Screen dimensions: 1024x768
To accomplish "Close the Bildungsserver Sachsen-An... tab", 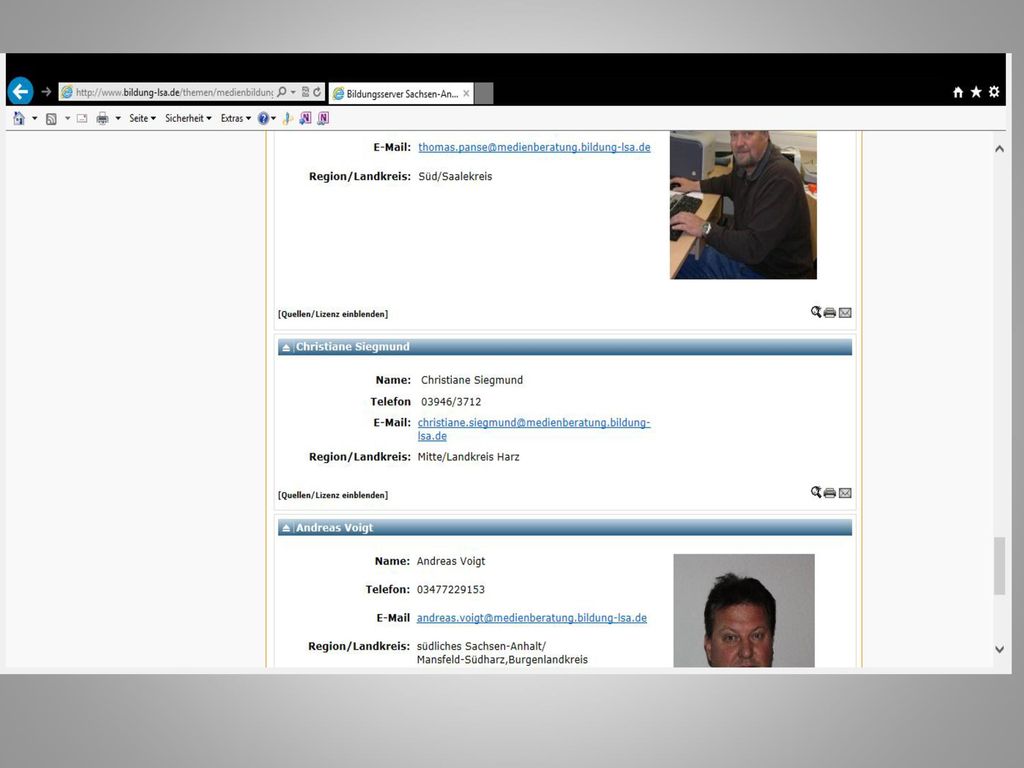I will (466, 93).
